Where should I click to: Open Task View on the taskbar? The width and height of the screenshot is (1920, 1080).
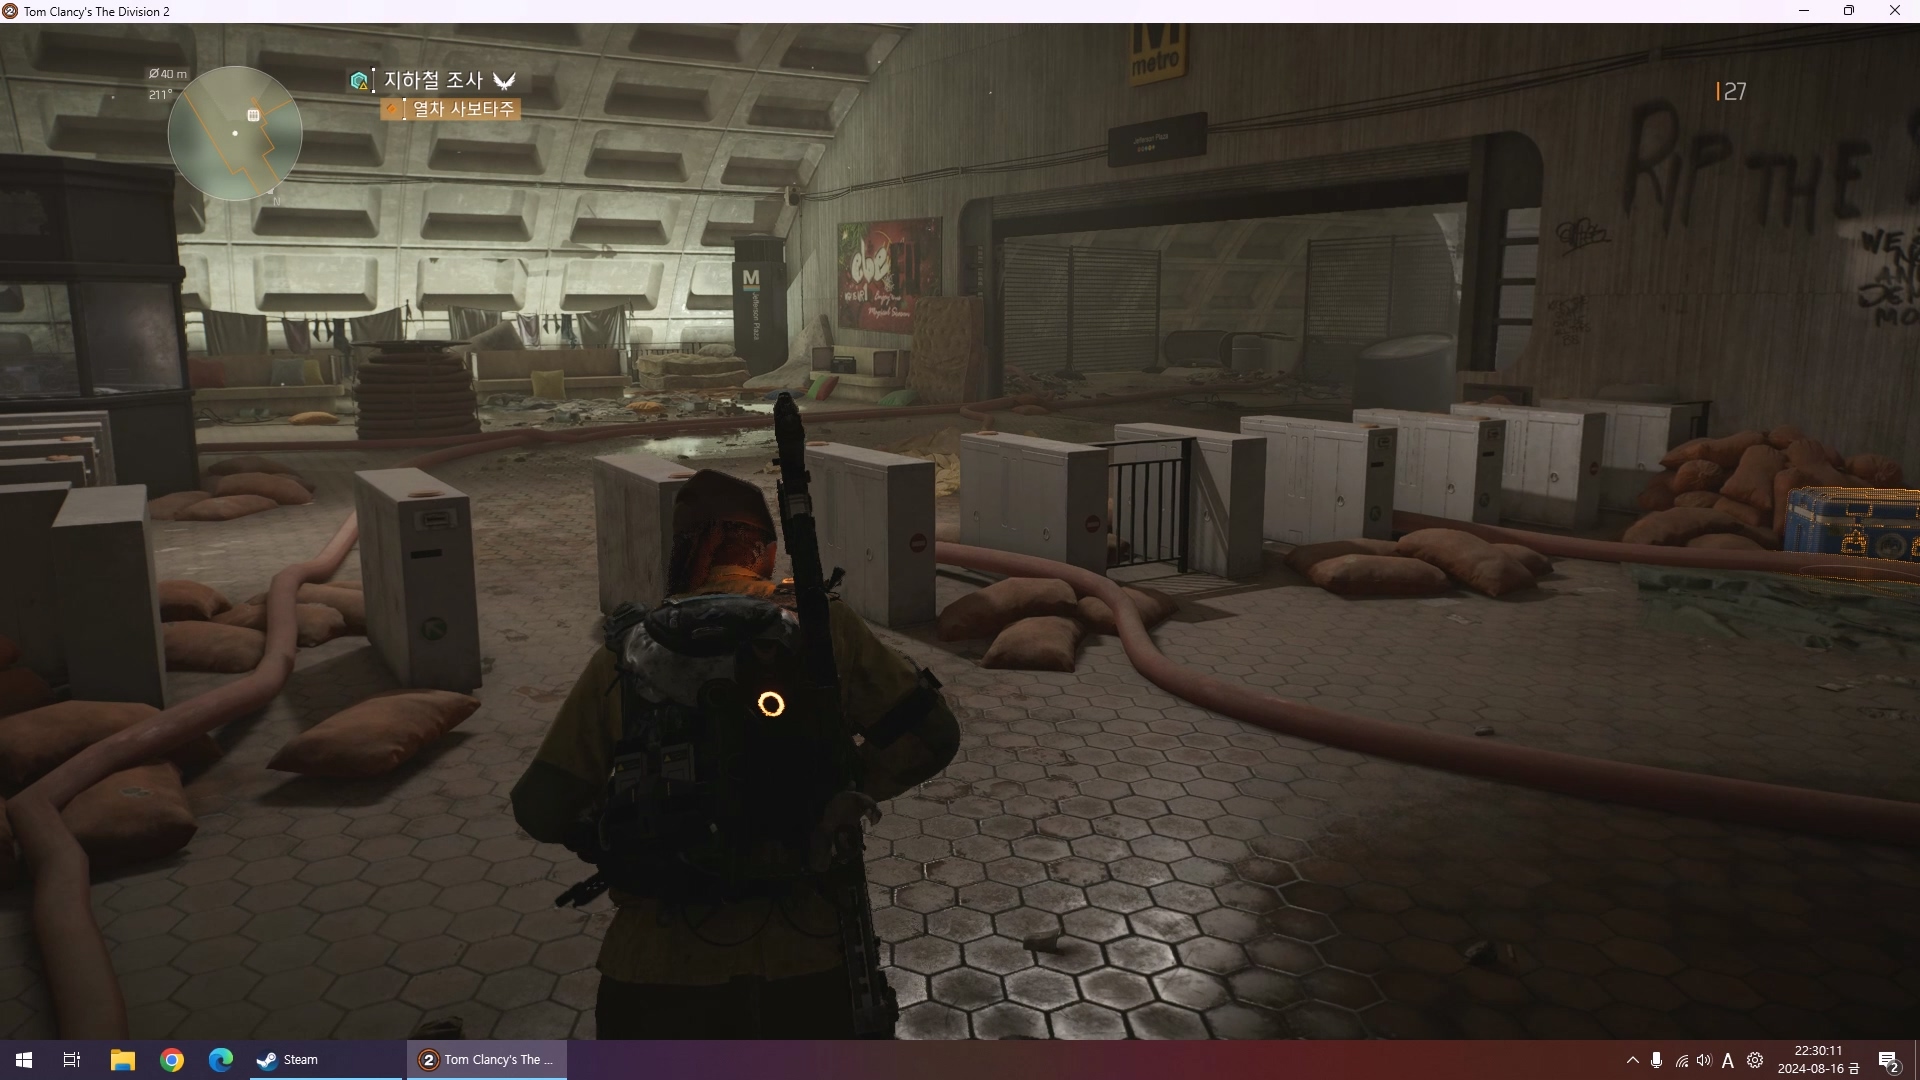pos(72,1060)
